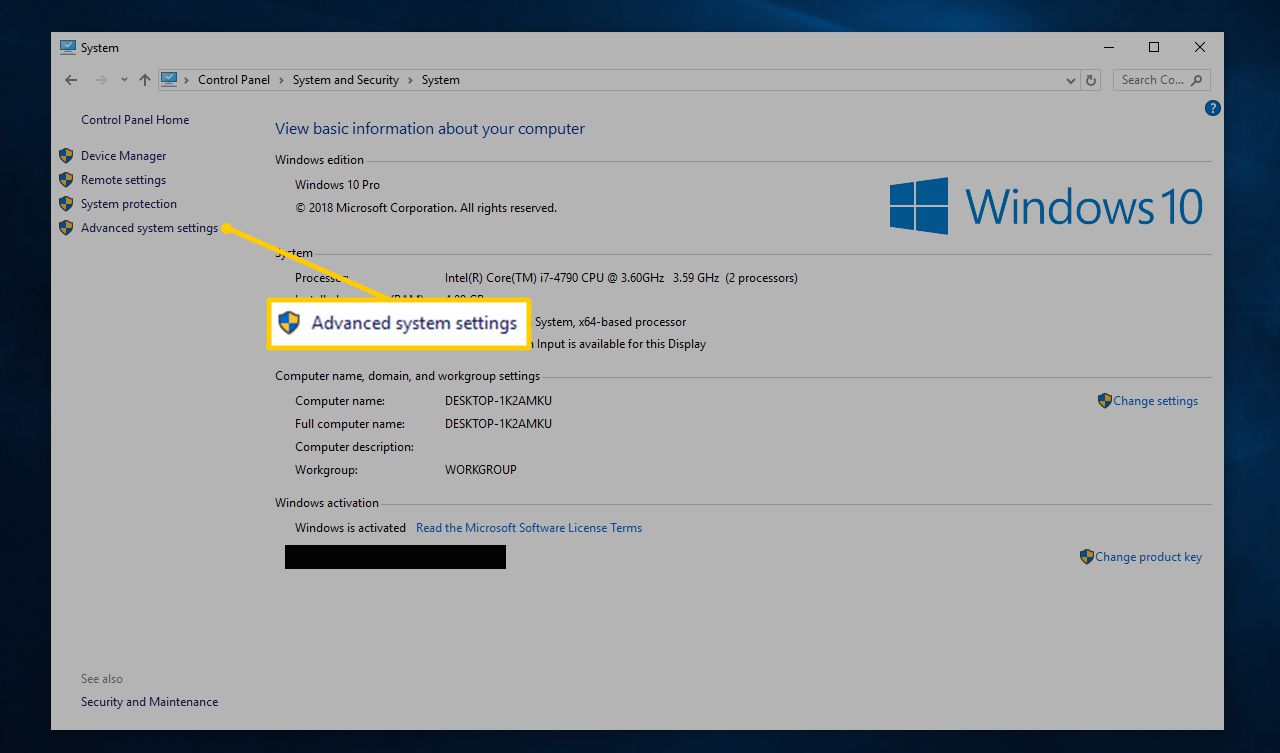Click the shield icon beside Remote settings
This screenshot has height=753, width=1280.
point(66,180)
